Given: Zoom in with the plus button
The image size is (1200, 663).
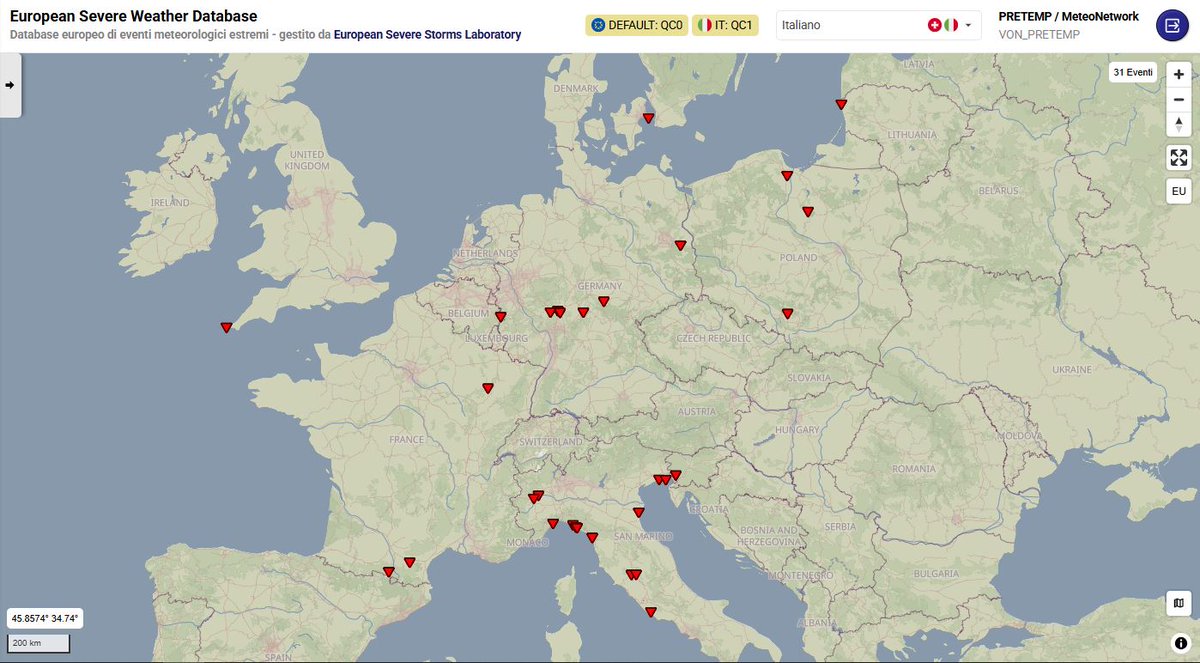Looking at the screenshot, I should (1179, 74).
